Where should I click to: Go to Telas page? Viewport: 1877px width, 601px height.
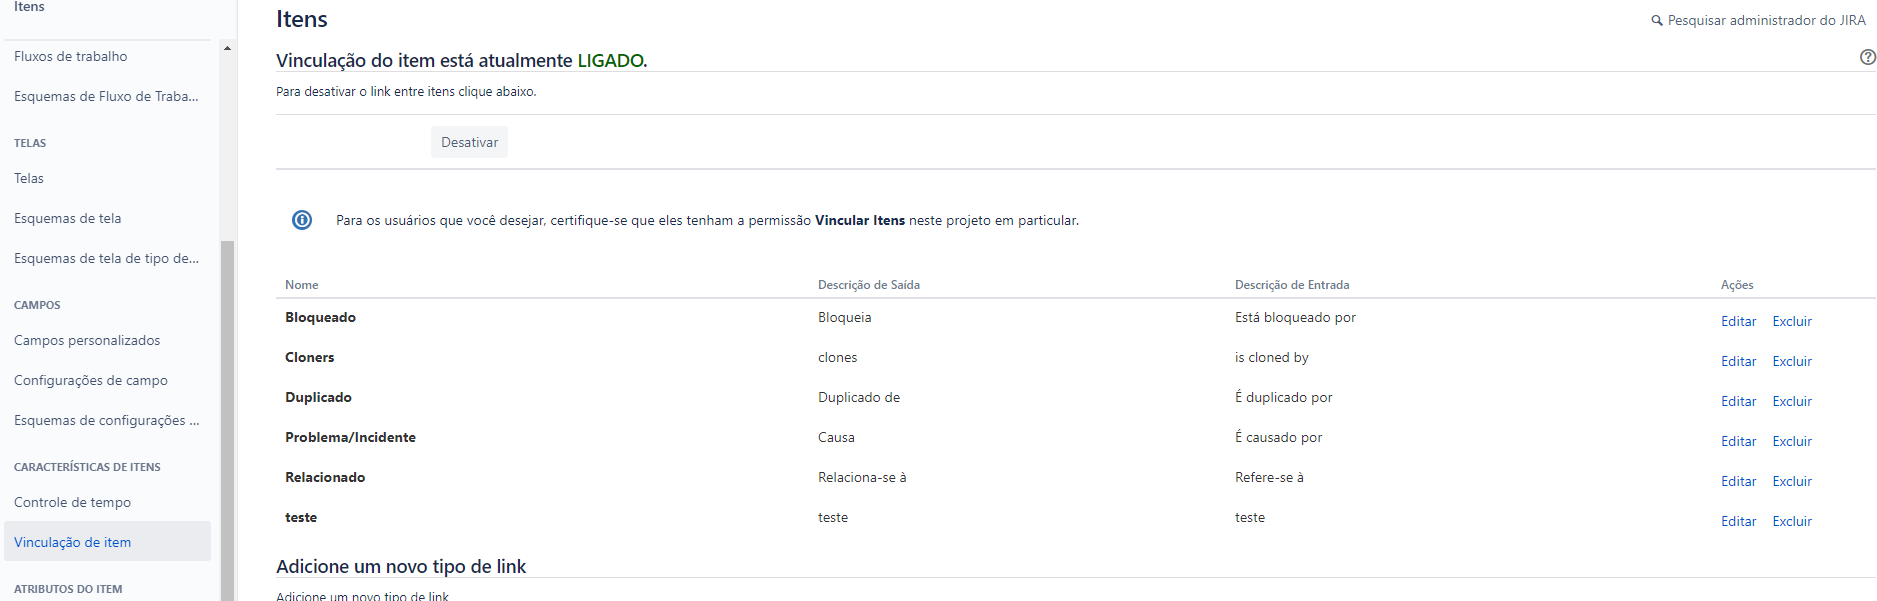coord(29,179)
